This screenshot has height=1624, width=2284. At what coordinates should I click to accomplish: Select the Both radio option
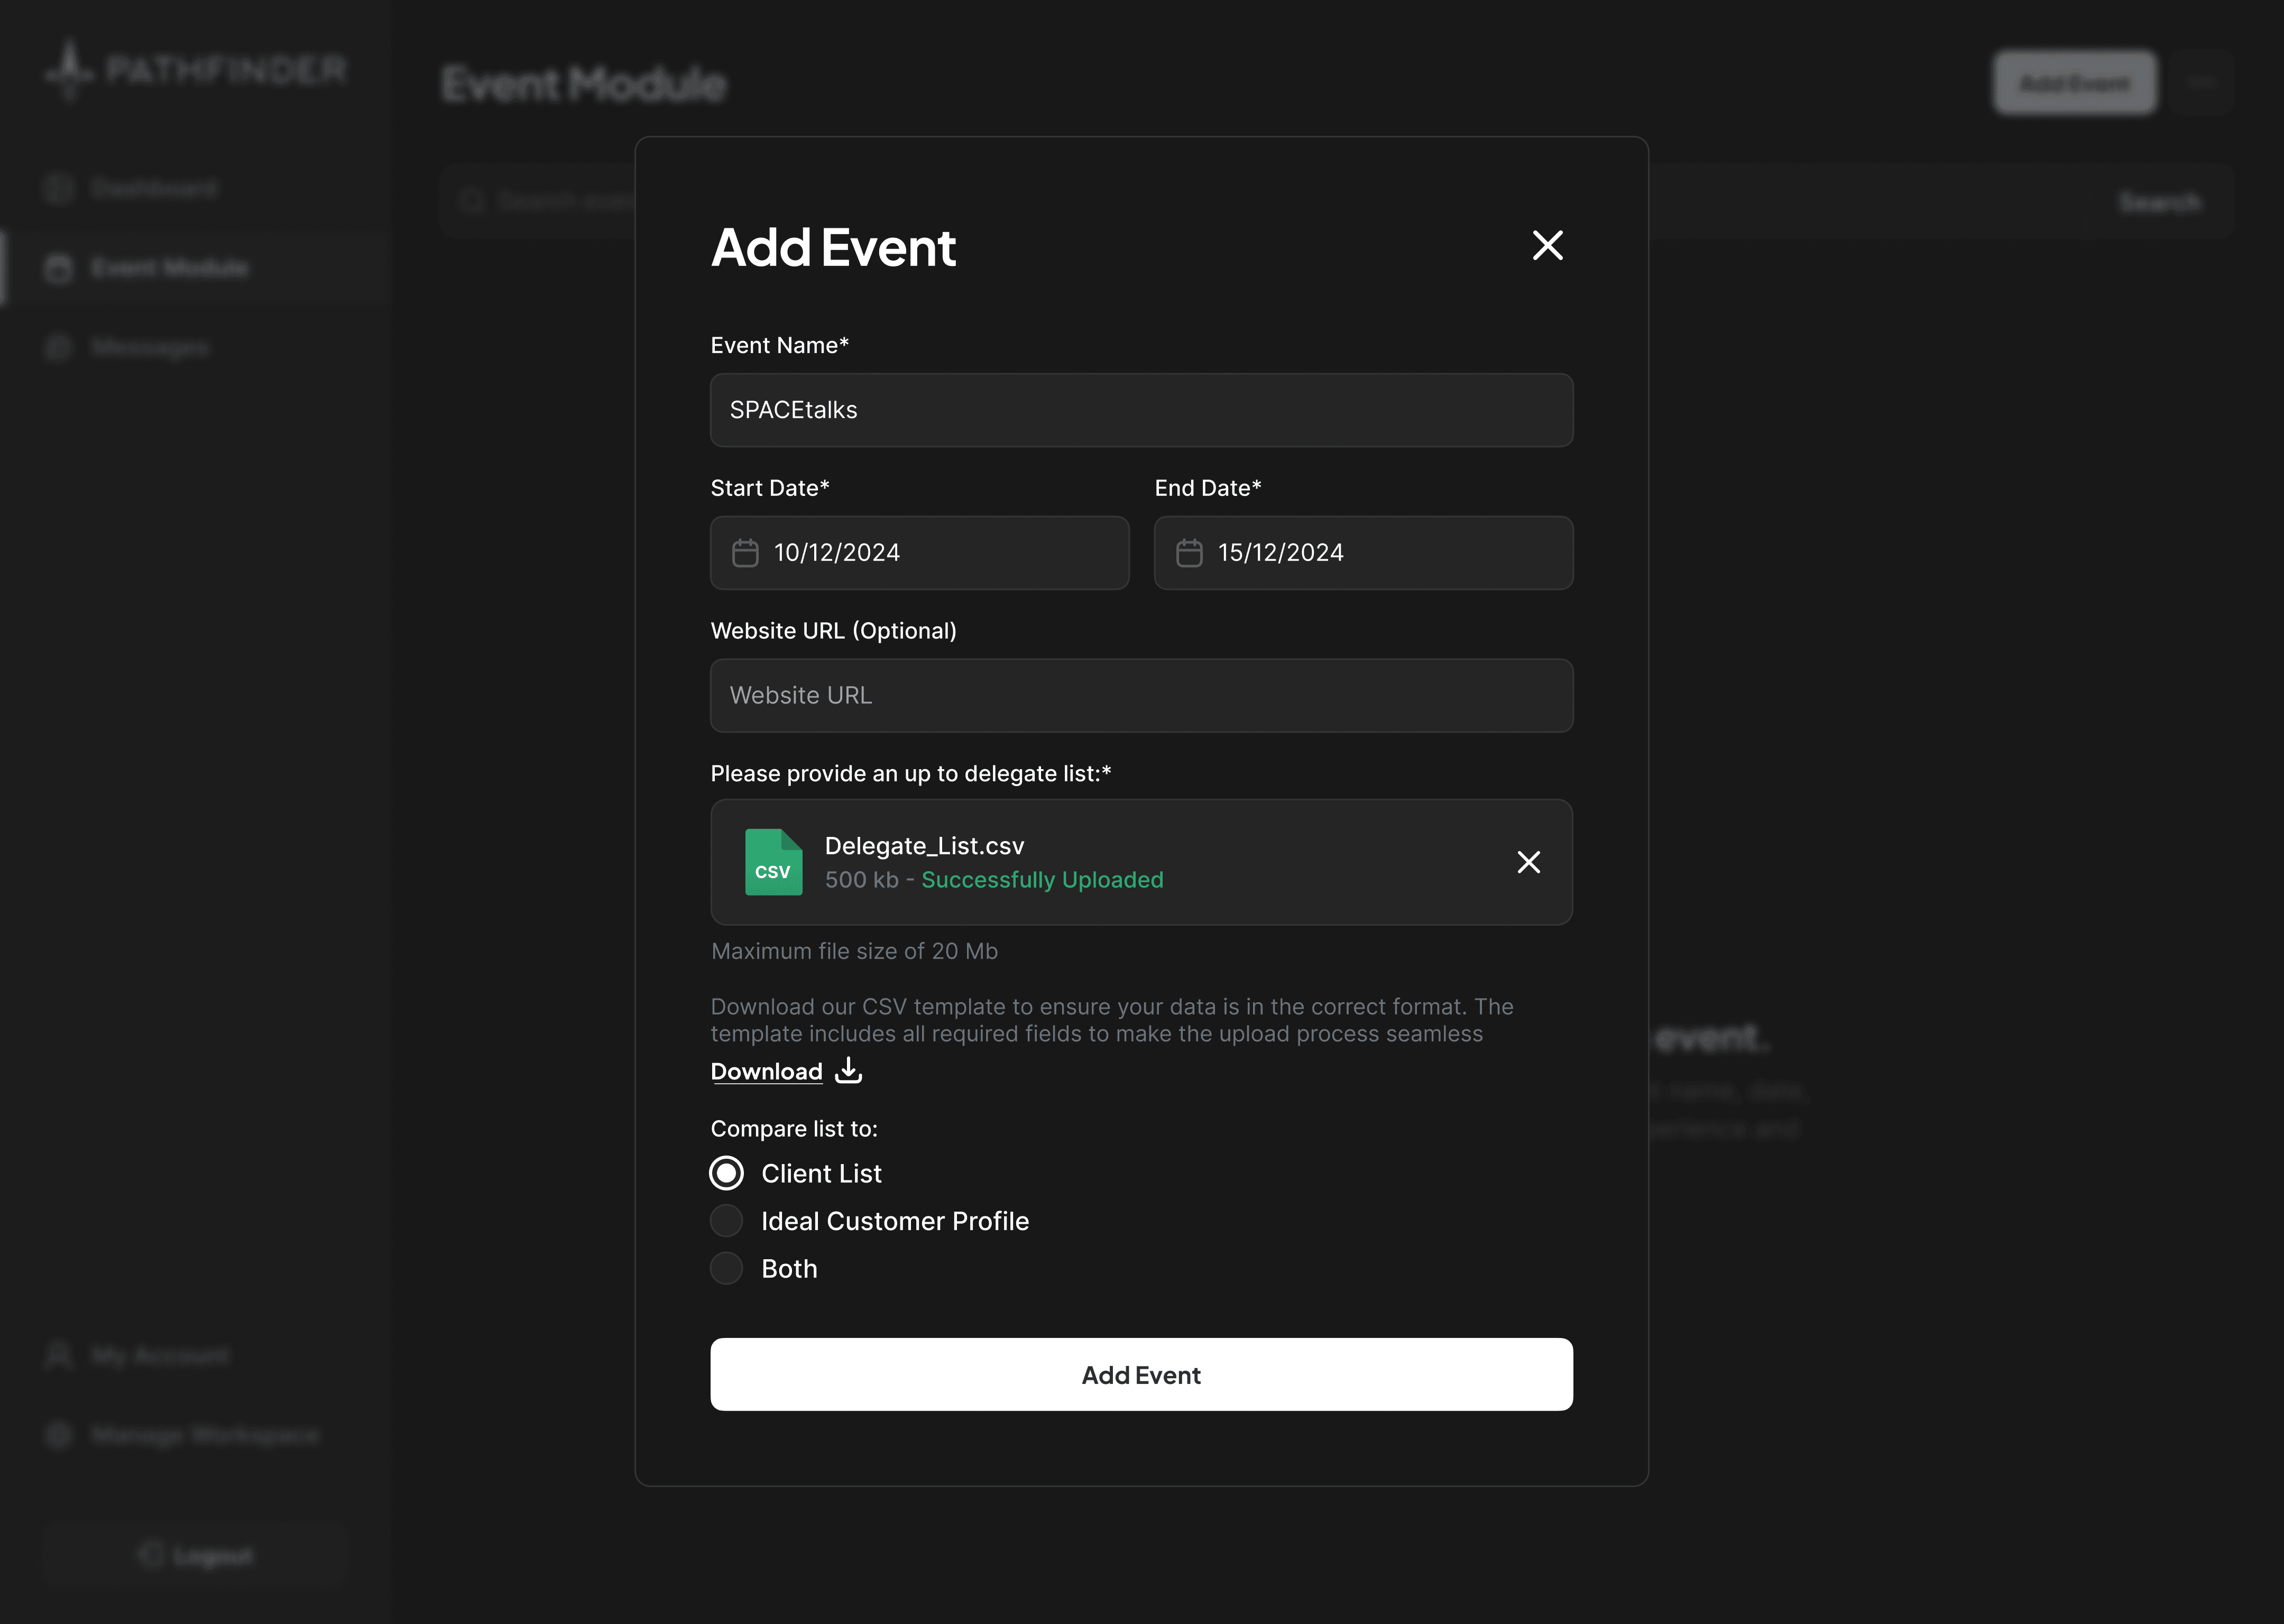point(727,1268)
